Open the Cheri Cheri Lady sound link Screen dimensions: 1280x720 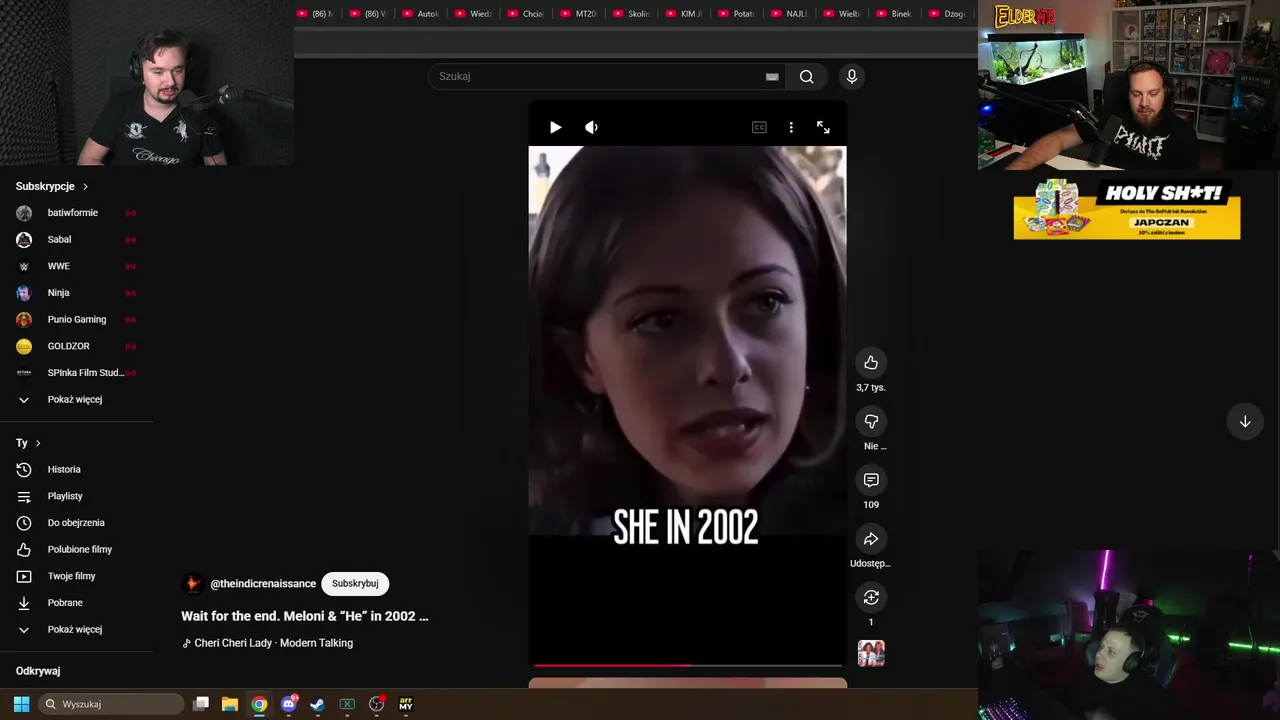273,643
